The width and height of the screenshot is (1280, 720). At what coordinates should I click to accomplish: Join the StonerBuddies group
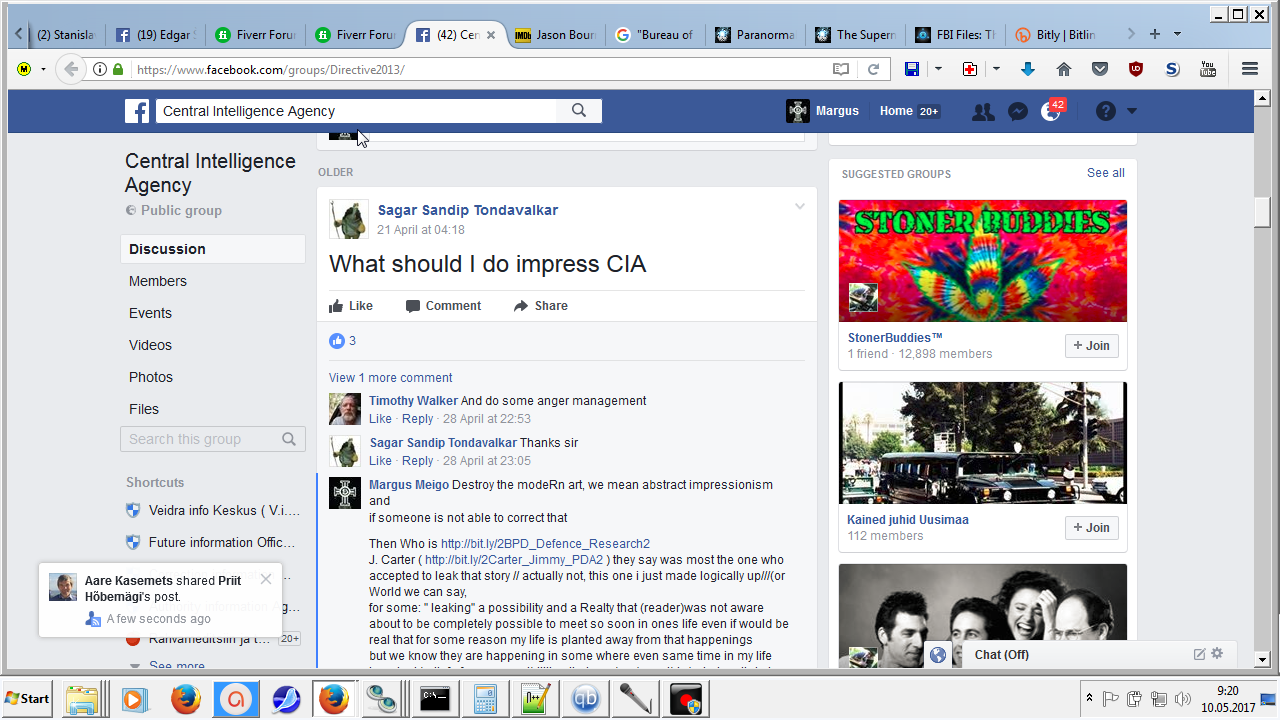[1092, 346]
